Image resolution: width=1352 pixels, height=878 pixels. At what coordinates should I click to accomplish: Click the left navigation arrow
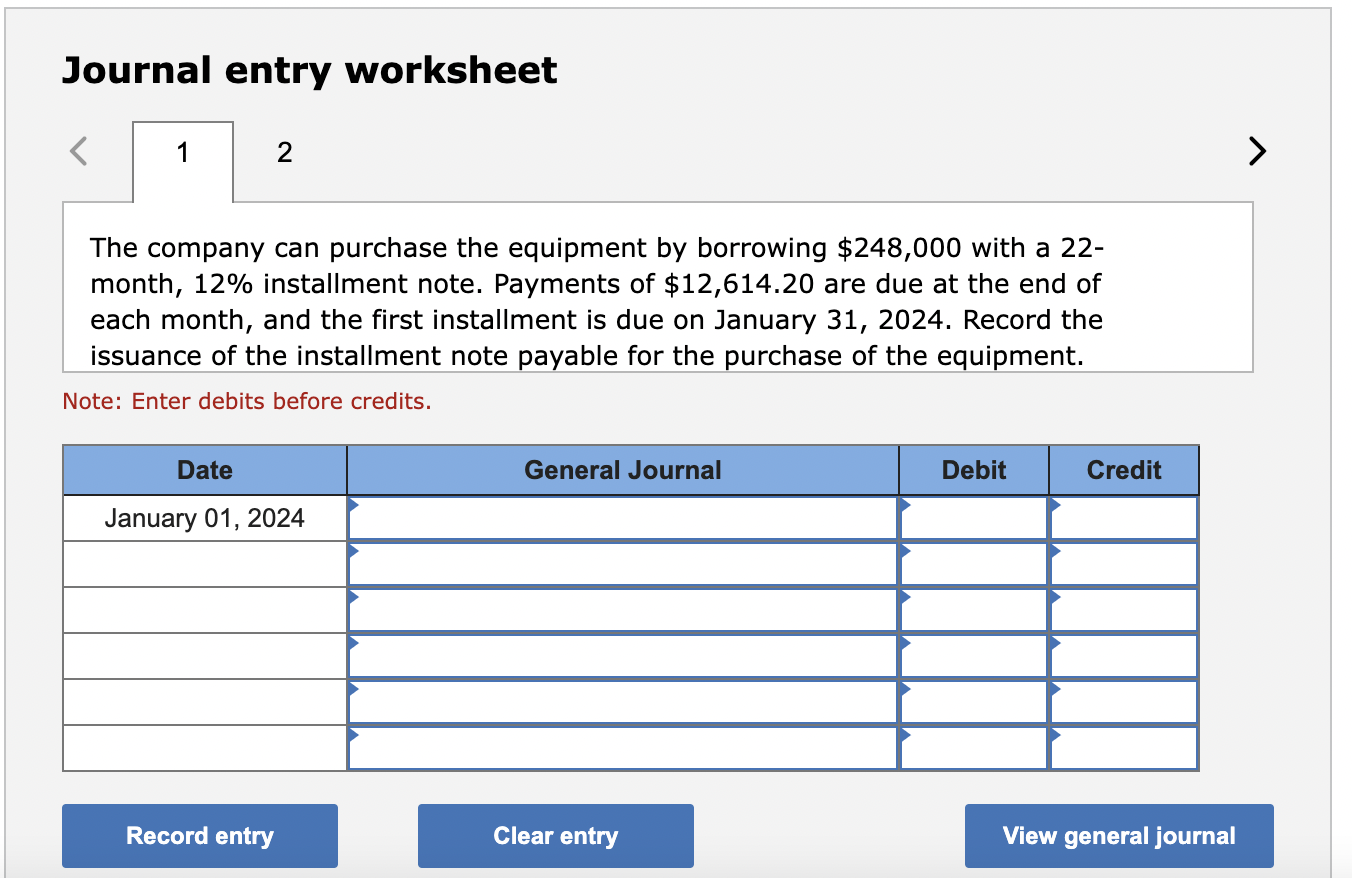(78, 151)
